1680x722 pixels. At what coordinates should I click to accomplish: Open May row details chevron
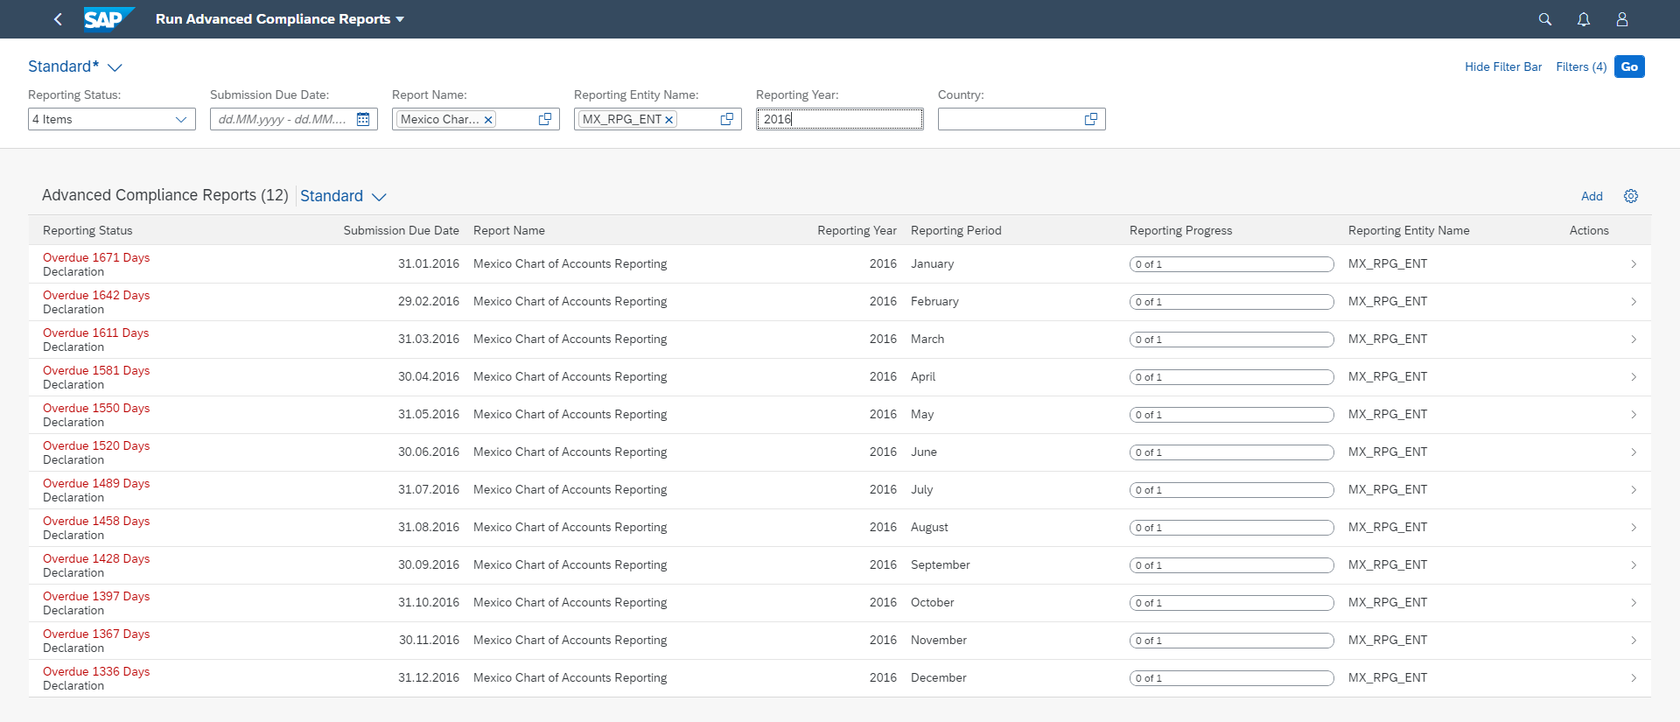[1633, 415]
